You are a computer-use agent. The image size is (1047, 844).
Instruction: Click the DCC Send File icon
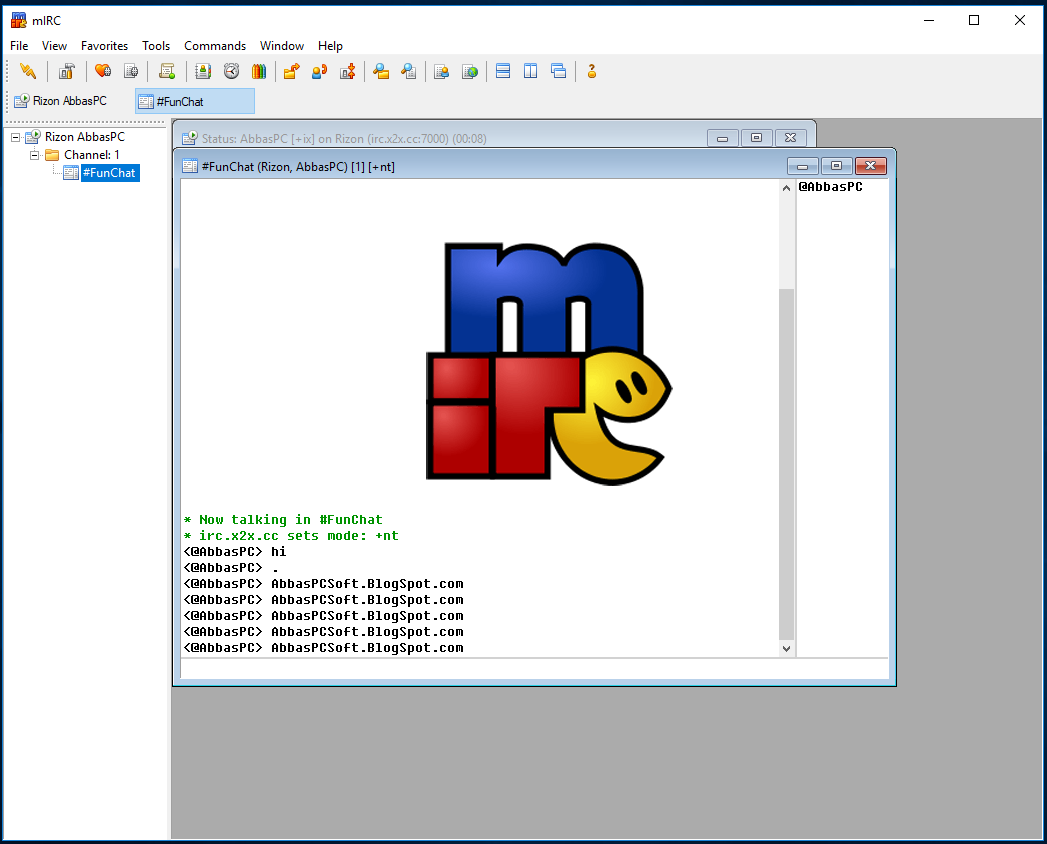292,71
